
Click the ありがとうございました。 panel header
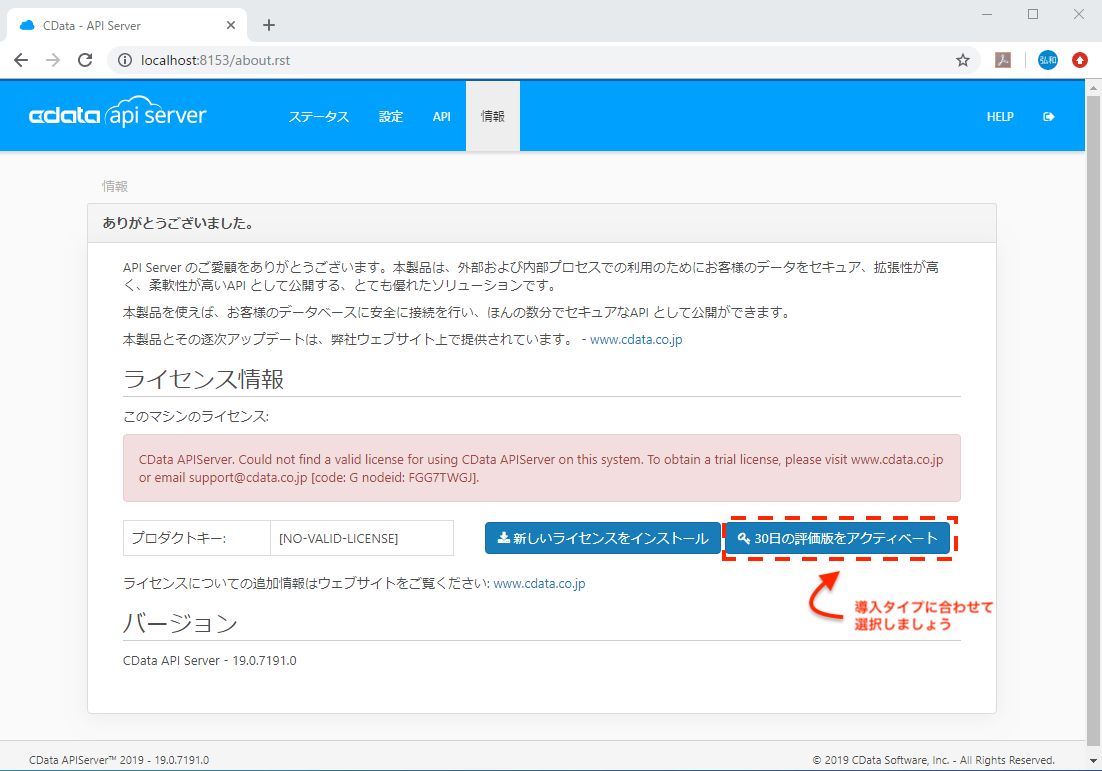pyautogui.click(x=542, y=223)
